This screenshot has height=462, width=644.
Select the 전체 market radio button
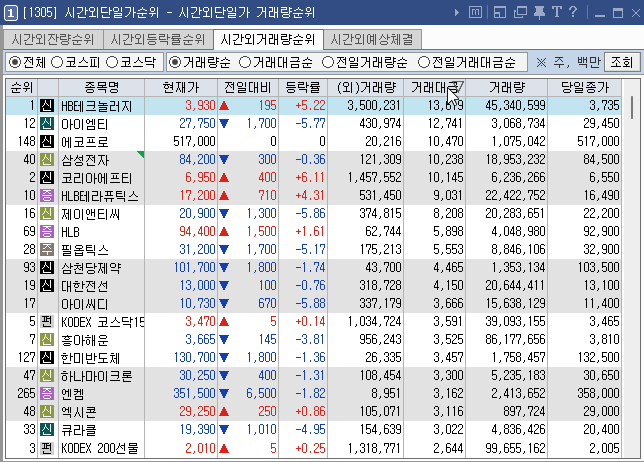[x=15, y=62]
